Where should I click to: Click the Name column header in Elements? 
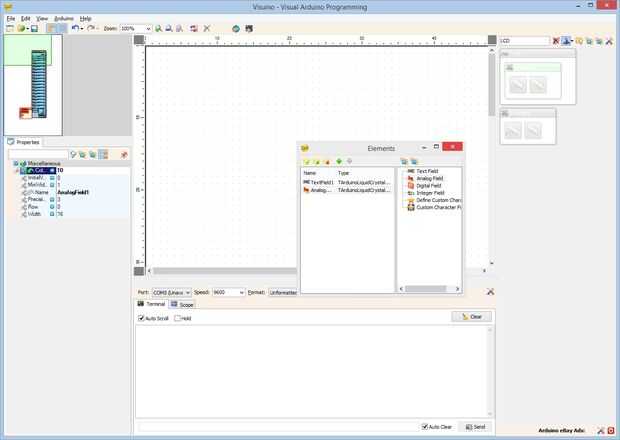point(310,173)
